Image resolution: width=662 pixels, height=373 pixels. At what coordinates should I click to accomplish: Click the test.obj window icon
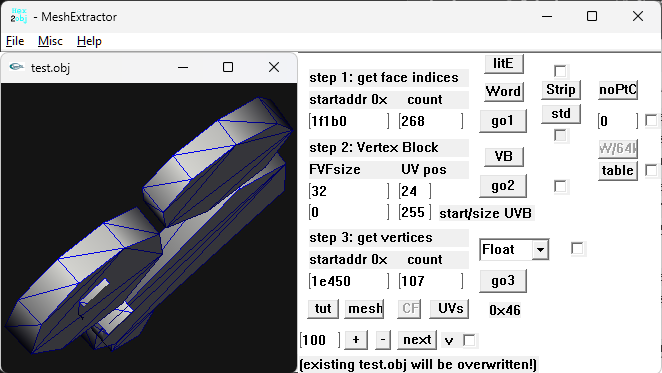pyautogui.click(x=17, y=67)
